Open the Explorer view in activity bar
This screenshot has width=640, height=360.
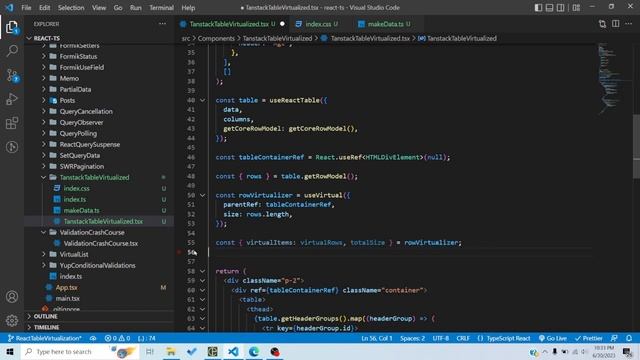pos(12,27)
